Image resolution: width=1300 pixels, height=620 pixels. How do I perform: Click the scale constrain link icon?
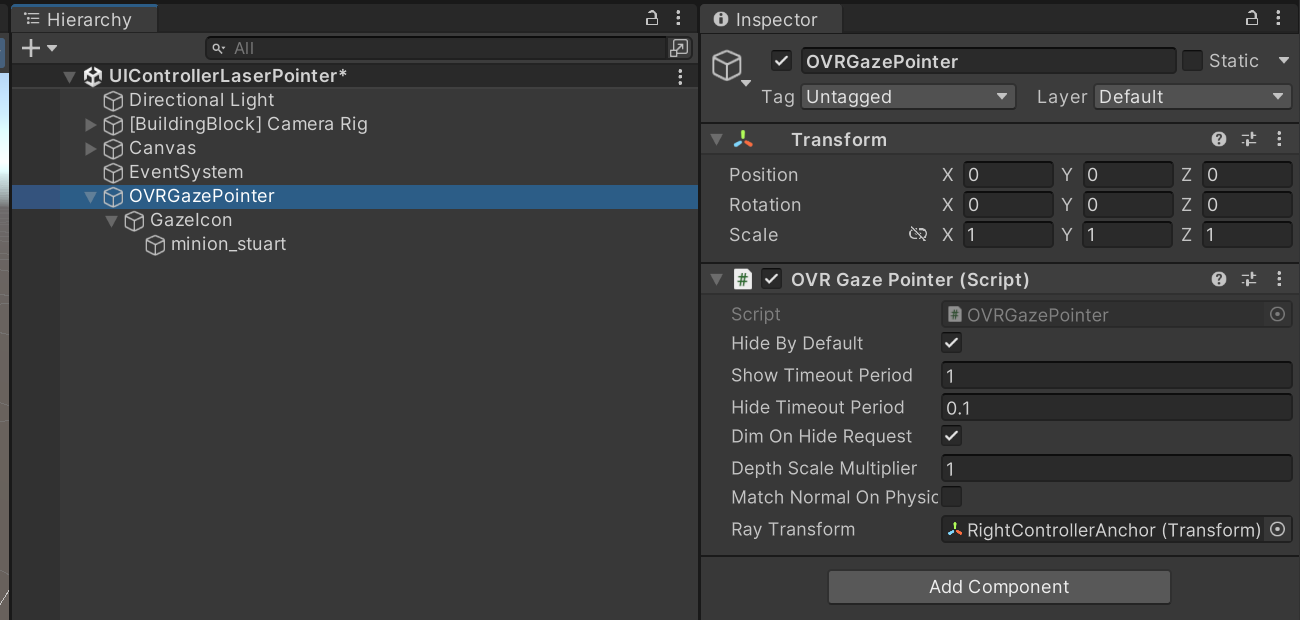pos(918,234)
